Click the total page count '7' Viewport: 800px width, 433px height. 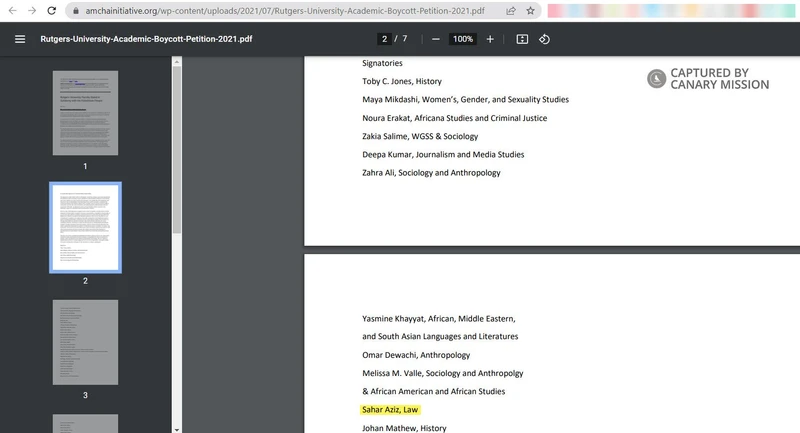405,39
